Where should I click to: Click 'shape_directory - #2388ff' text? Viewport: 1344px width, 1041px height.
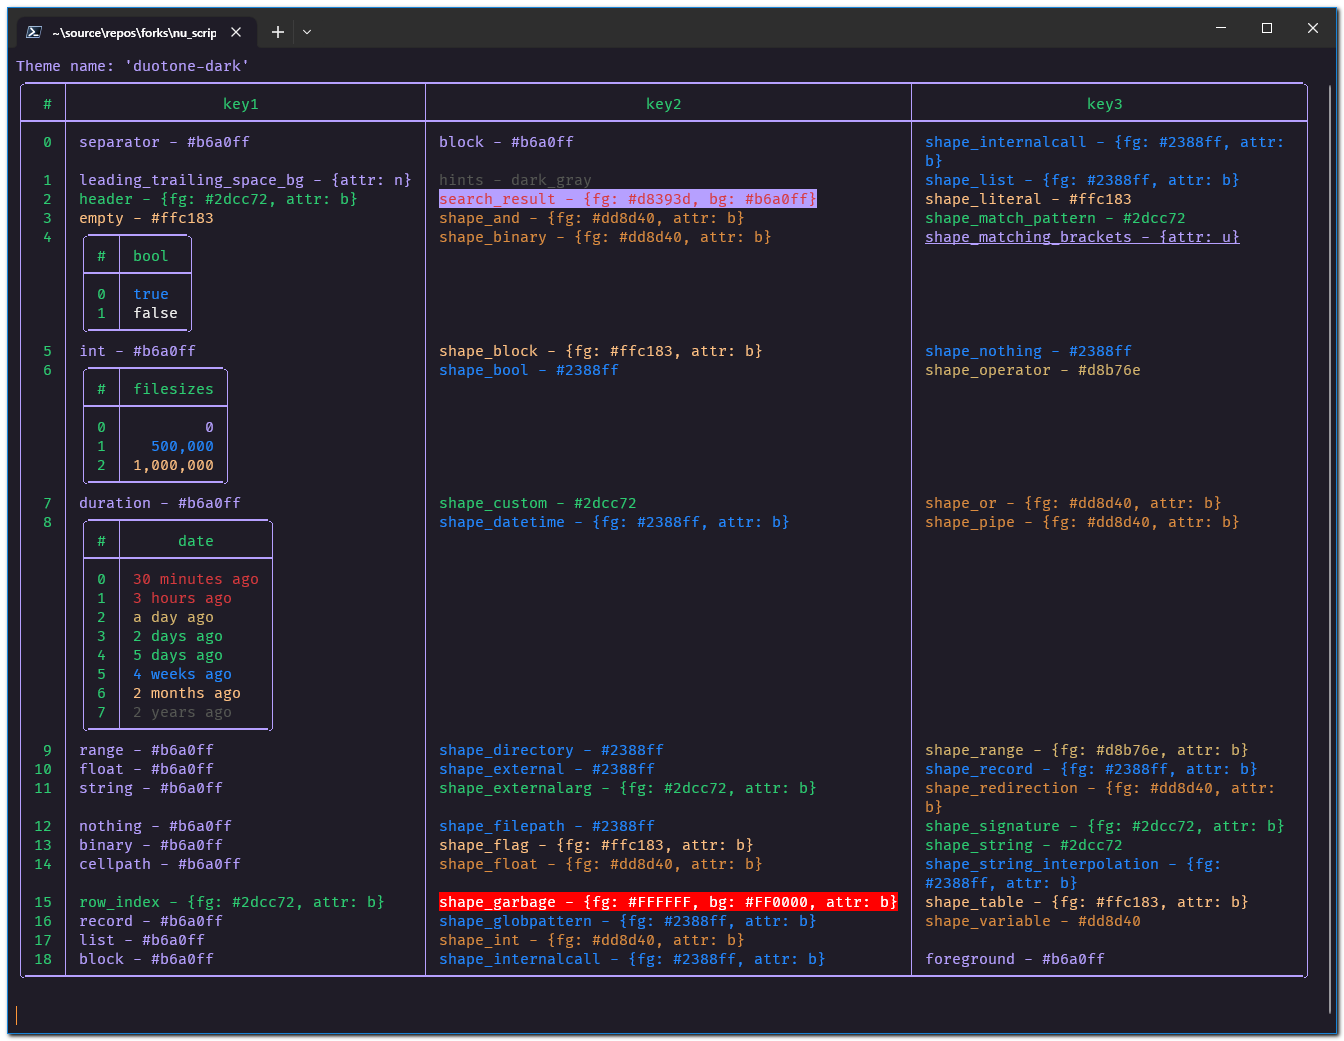coord(552,750)
